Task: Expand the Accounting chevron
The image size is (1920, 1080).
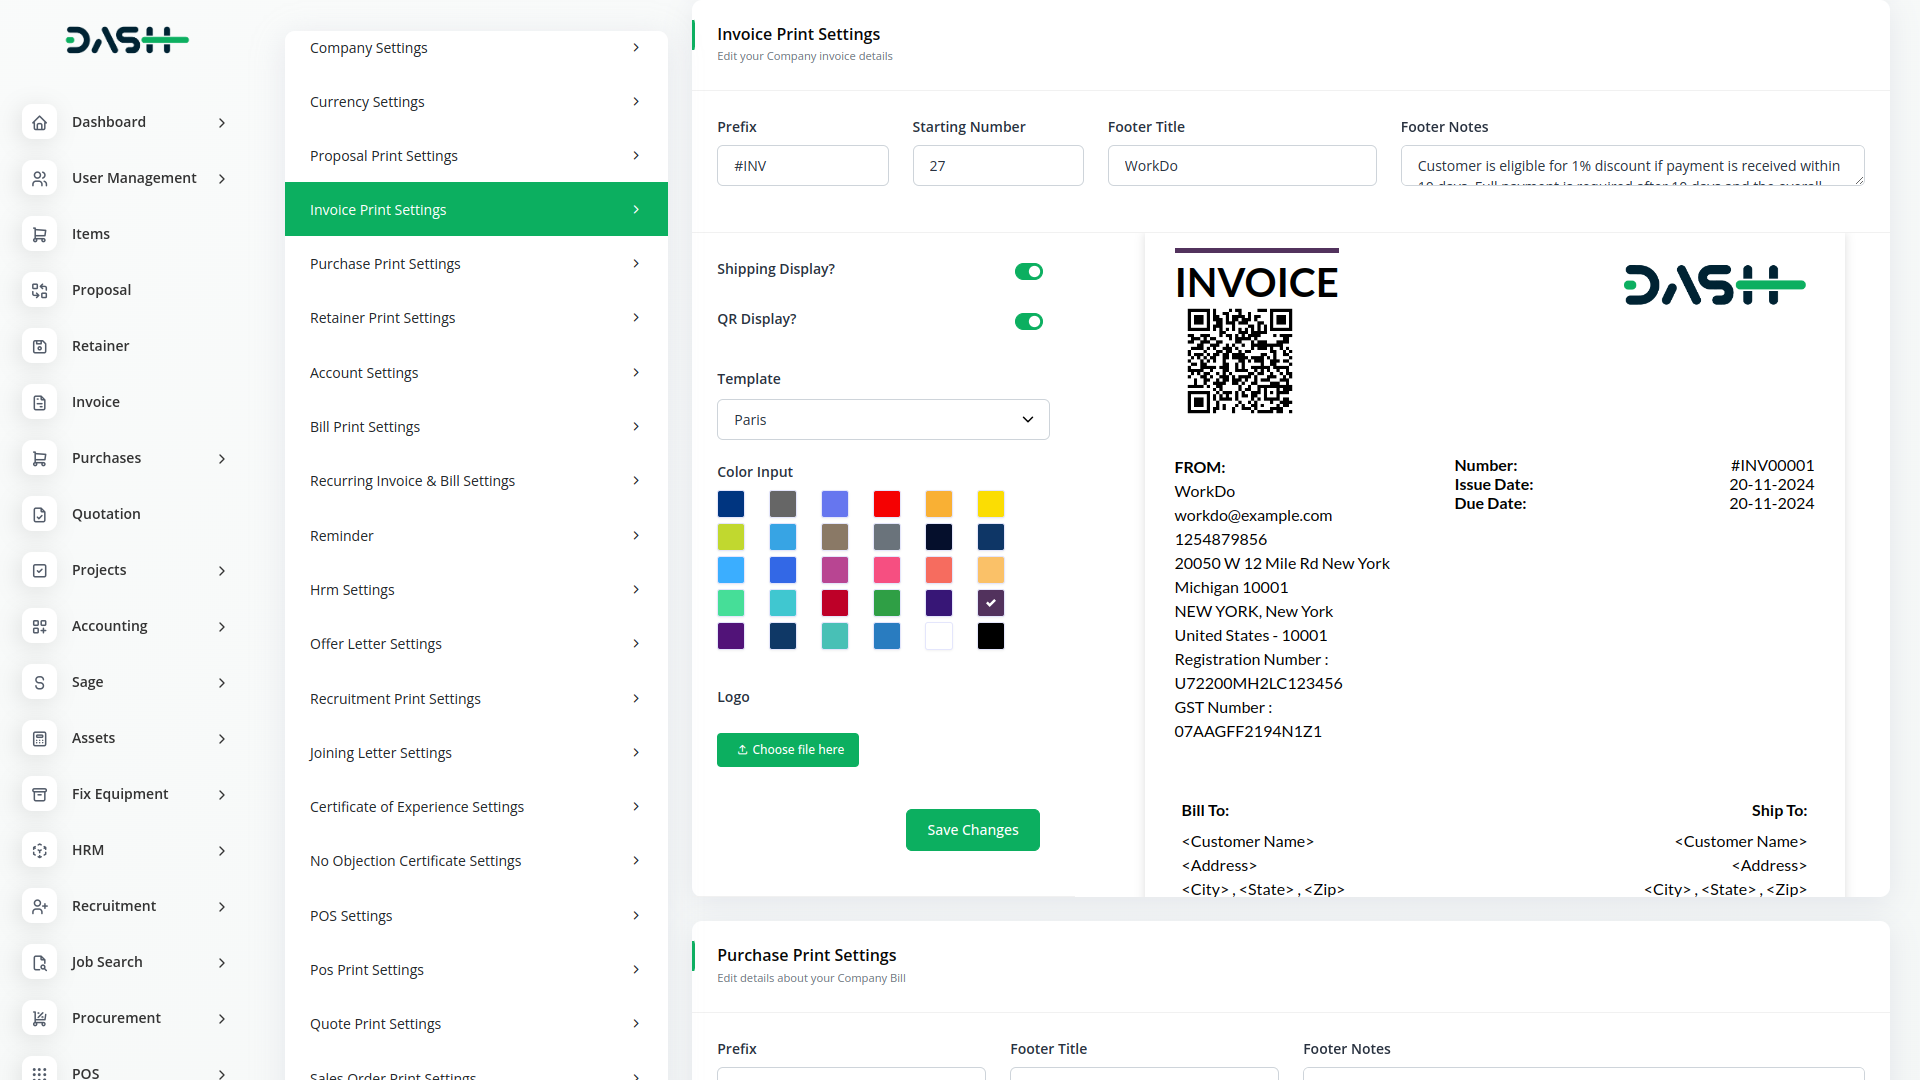Action: (222, 627)
